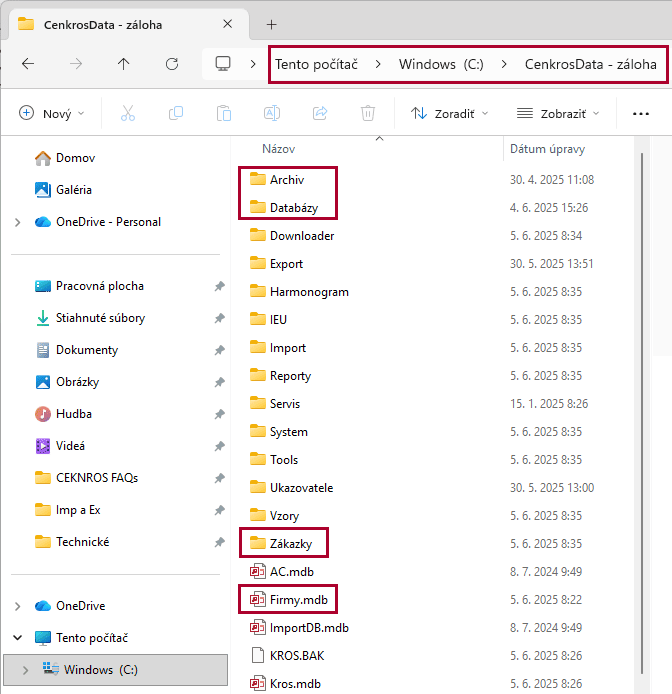
Task: Expand OneDrive - Personal tree node
Action: point(18,222)
